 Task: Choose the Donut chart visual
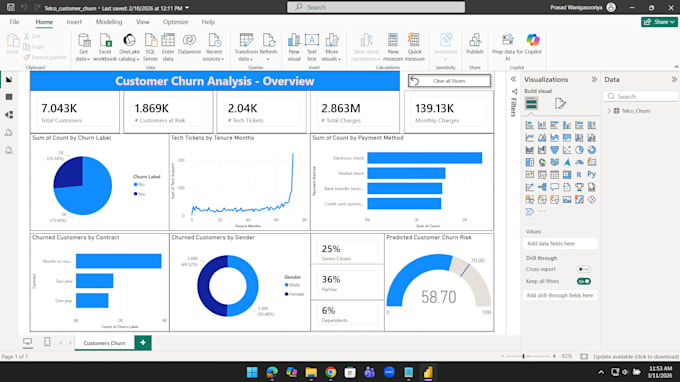point(592,150)
